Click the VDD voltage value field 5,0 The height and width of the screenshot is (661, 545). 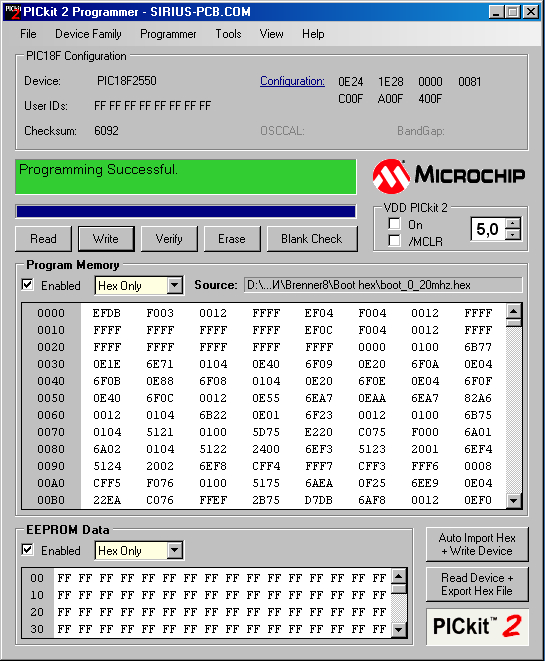pyautogui.click(x=488, y=229)
